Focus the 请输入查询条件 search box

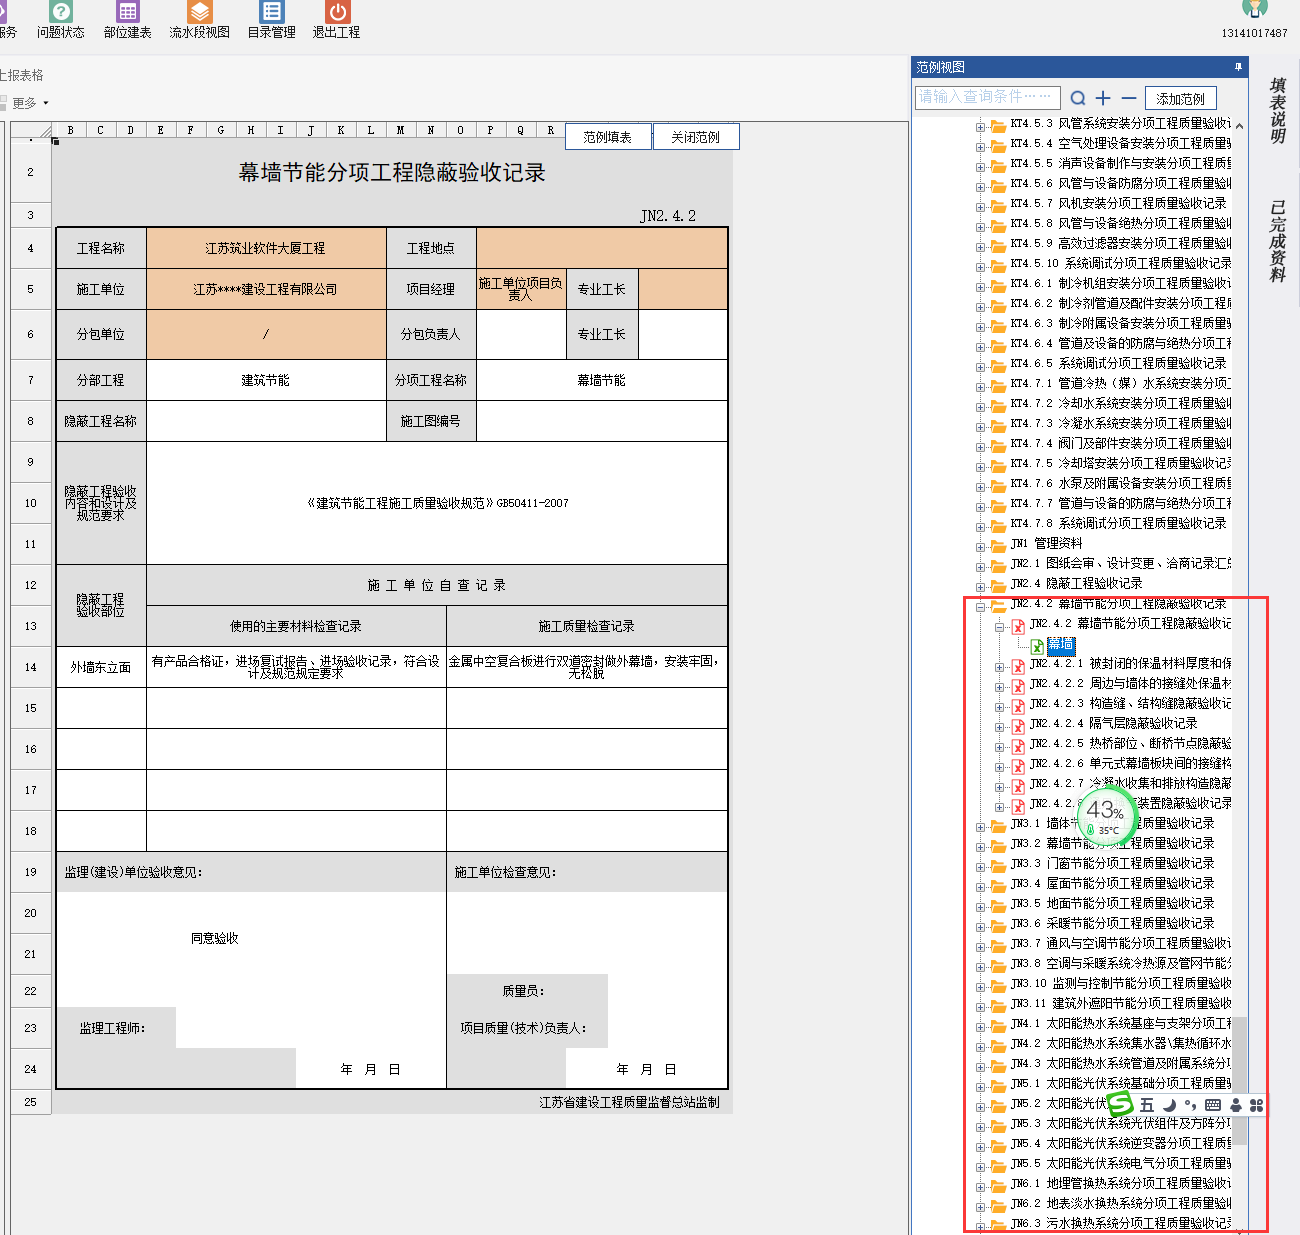pos(987,97)
